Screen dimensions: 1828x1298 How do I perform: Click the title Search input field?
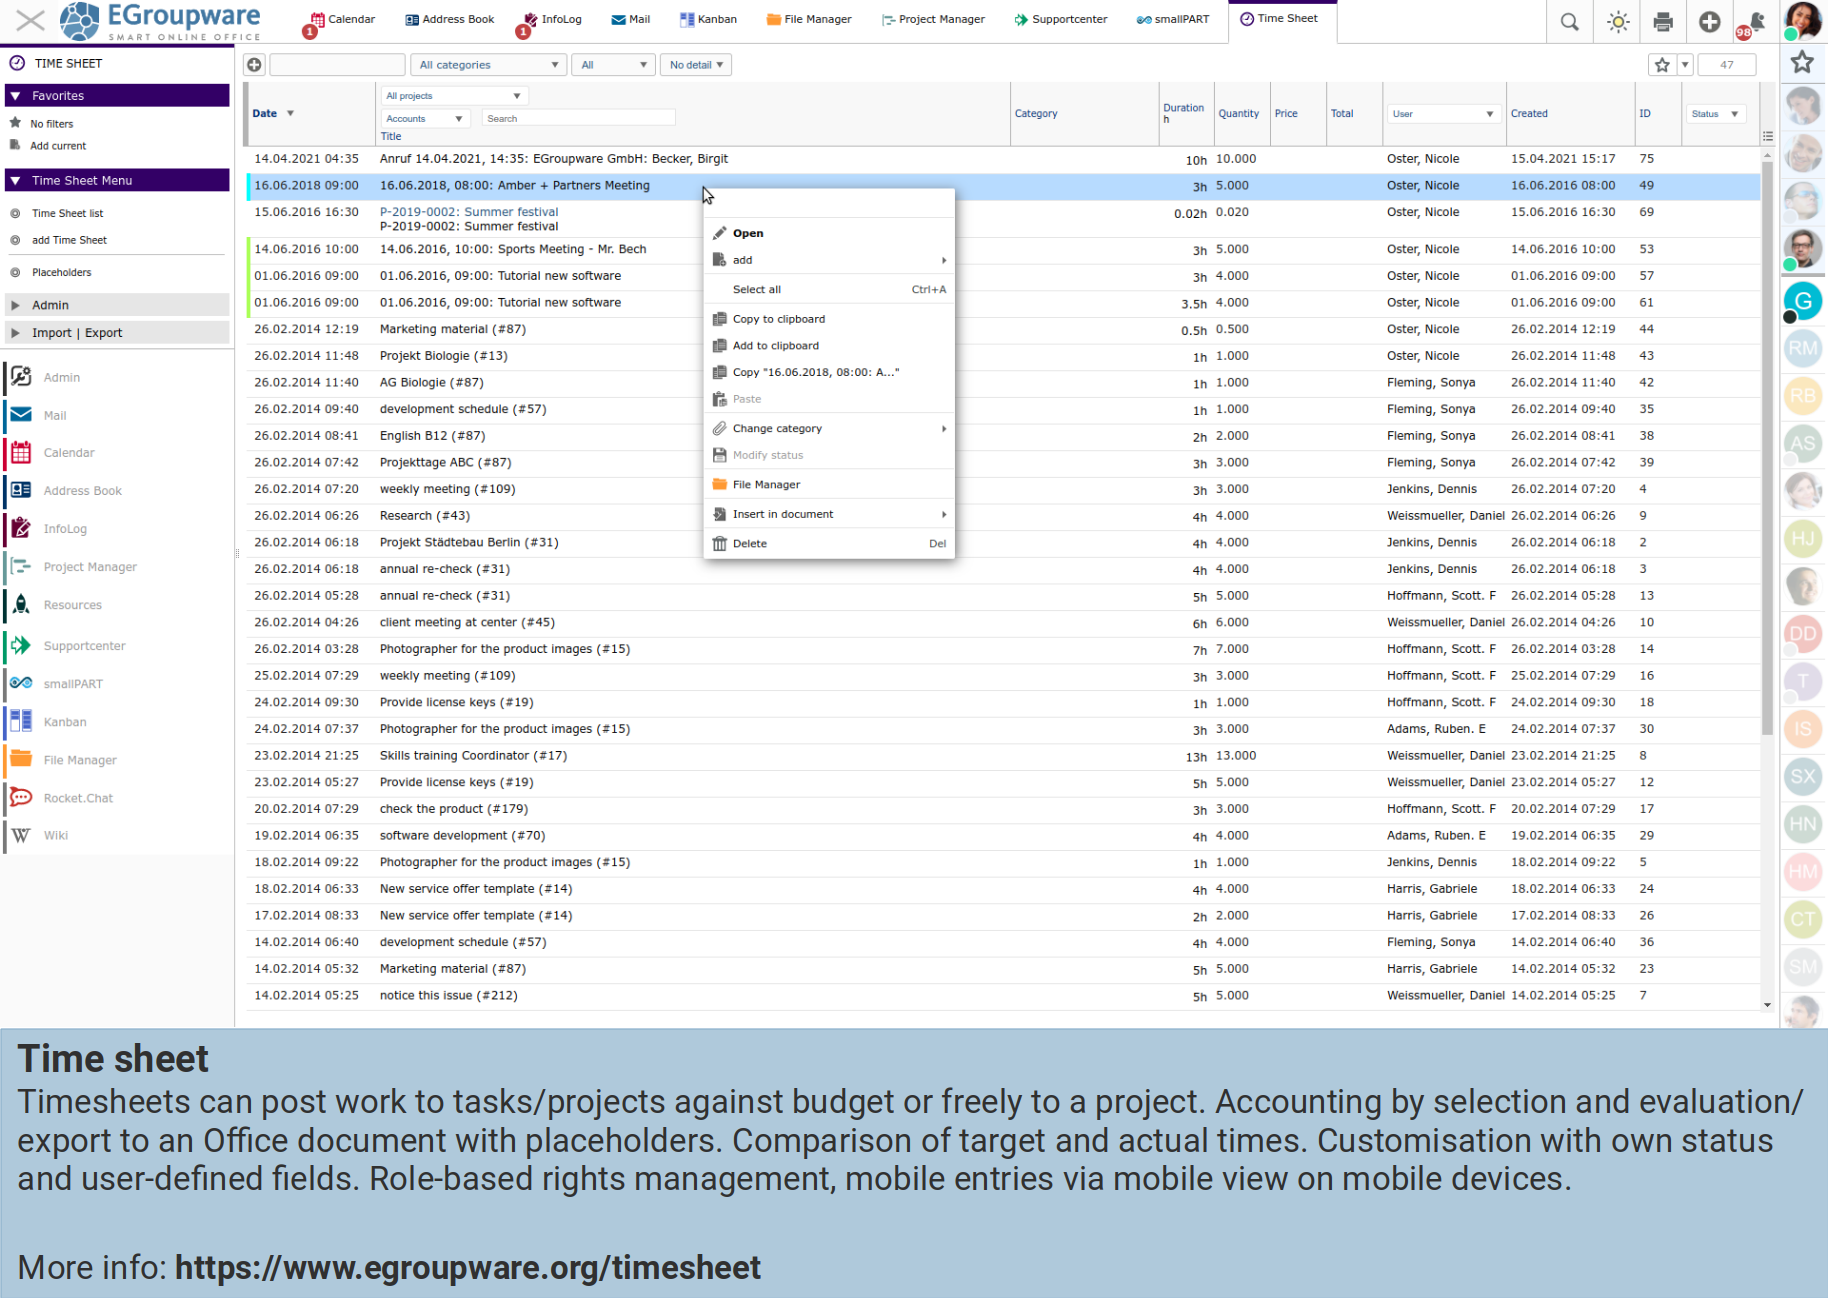click(578, 119)
